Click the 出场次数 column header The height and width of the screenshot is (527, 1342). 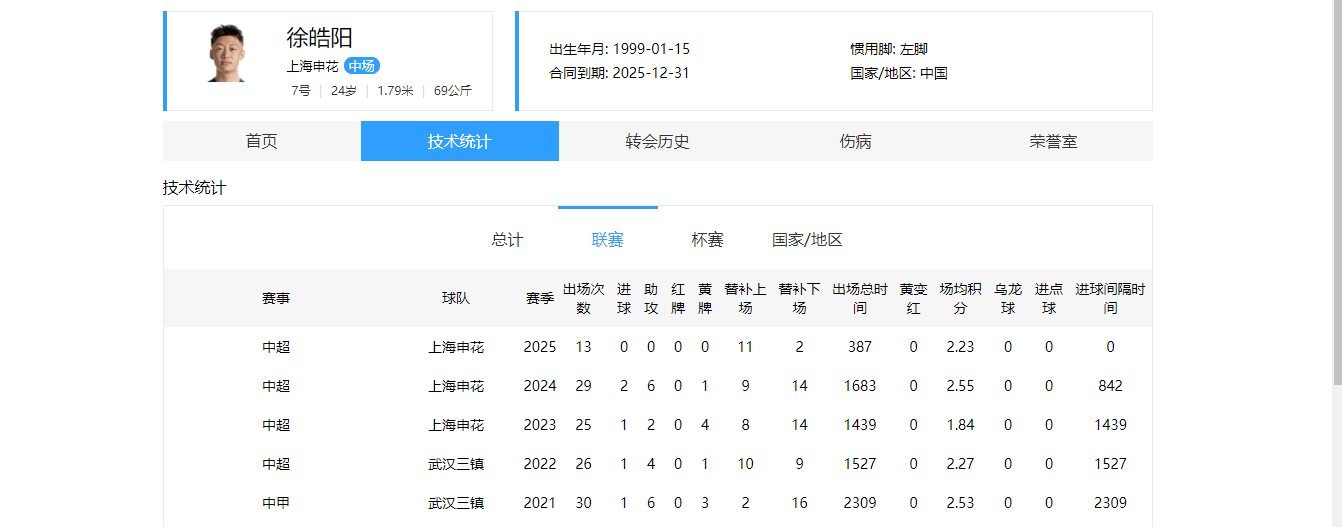[x=584, y=298]
